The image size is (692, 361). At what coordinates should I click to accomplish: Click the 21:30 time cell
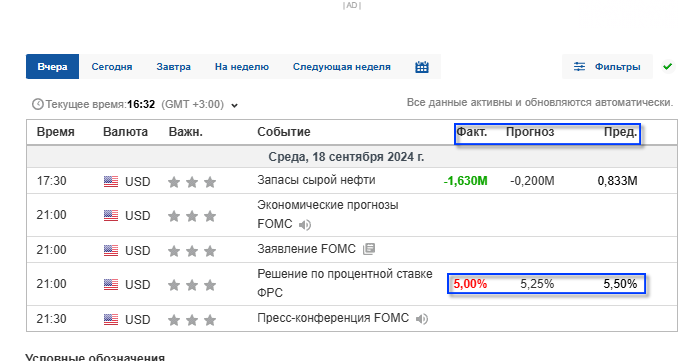(52, 319)
